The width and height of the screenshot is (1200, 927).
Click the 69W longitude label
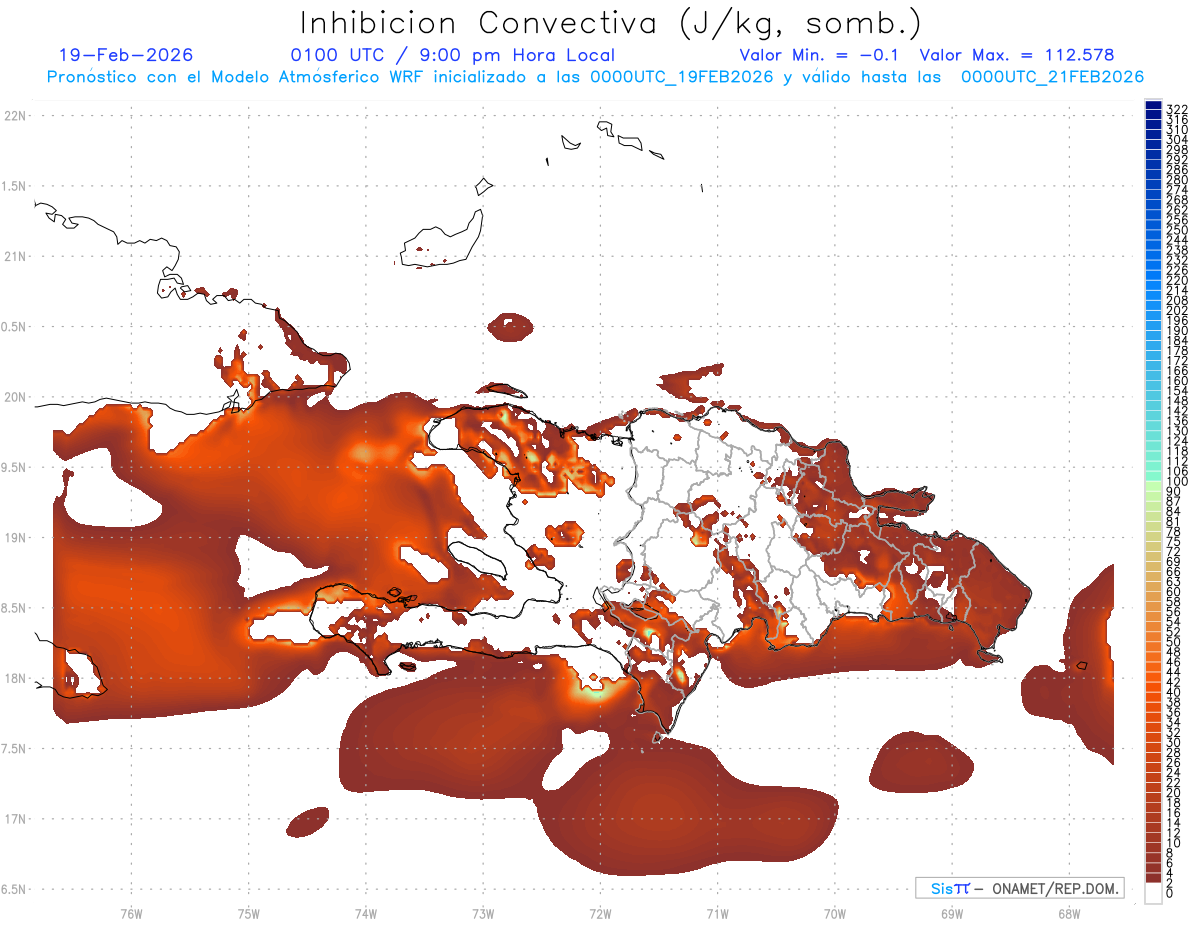[951, 913]
